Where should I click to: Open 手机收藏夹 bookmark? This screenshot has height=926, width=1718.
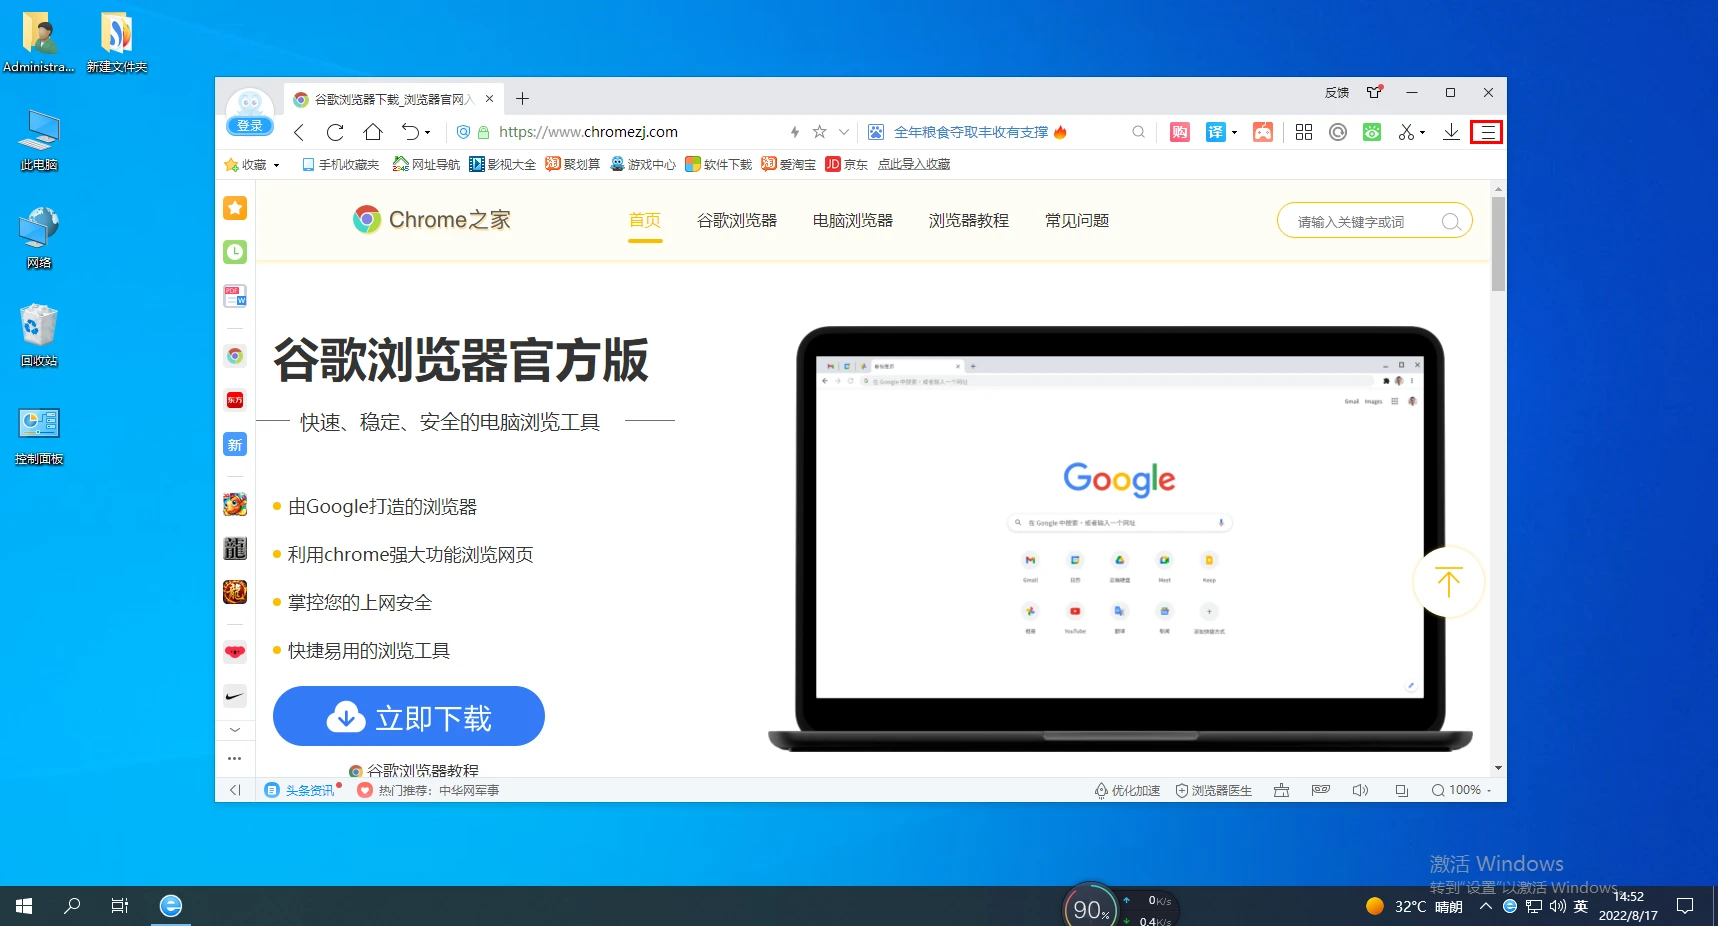340,165
